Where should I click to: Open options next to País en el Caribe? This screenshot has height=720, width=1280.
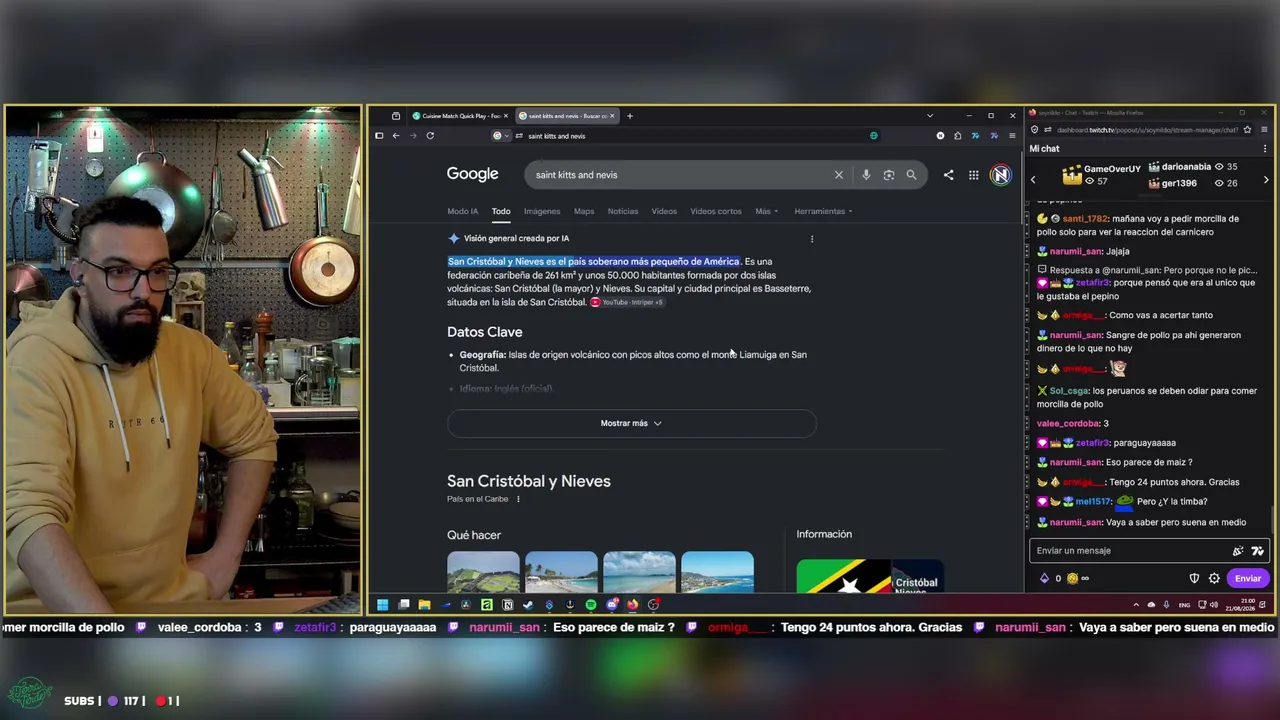[x=518, y=499]
